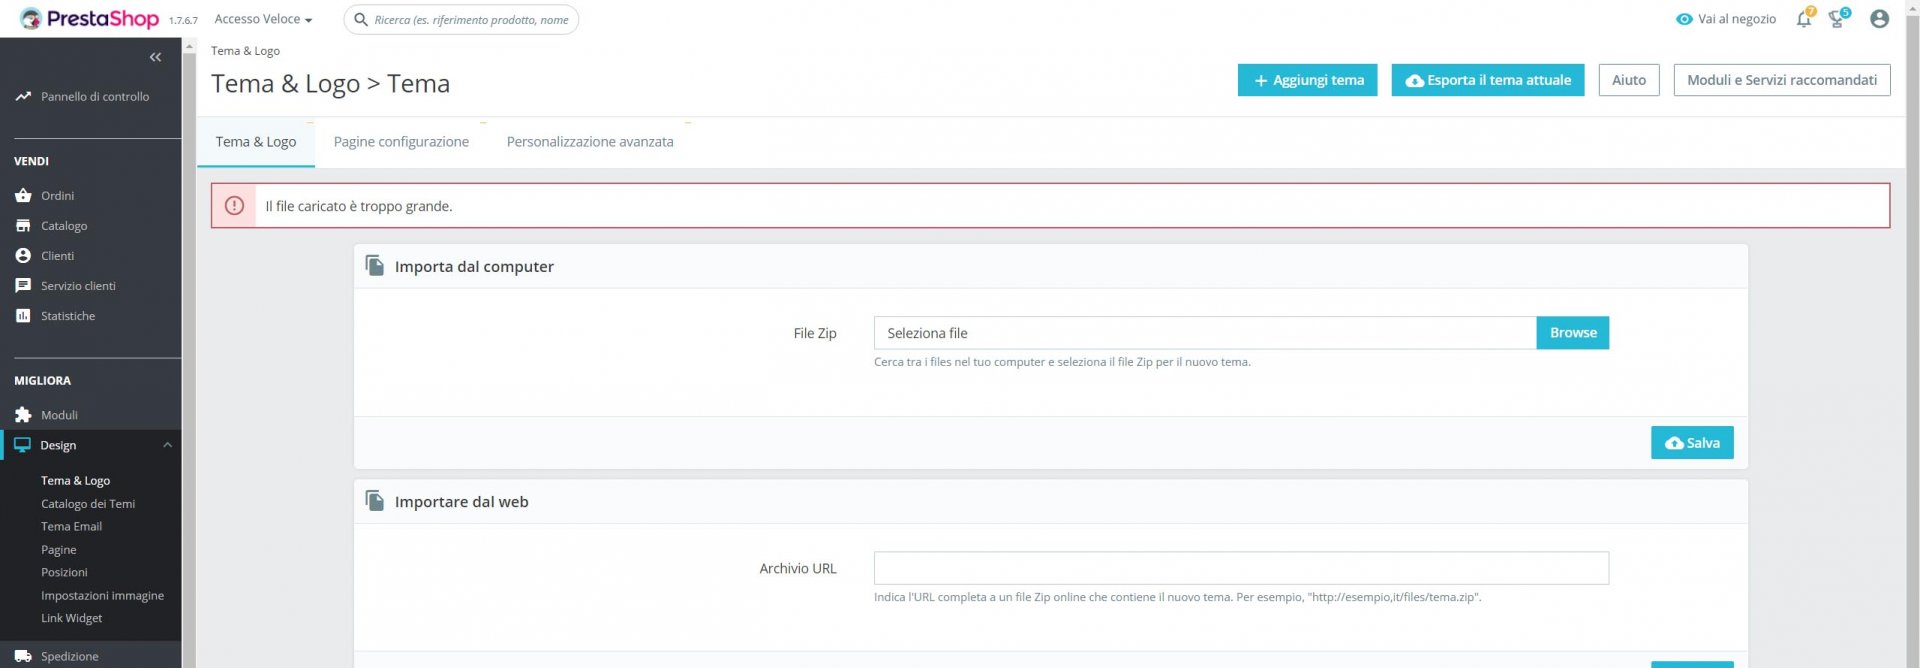Open the user profile avatar icon
This screenshot has width=1920, height=668.
pyautogui.click(x=1879, y=19)
